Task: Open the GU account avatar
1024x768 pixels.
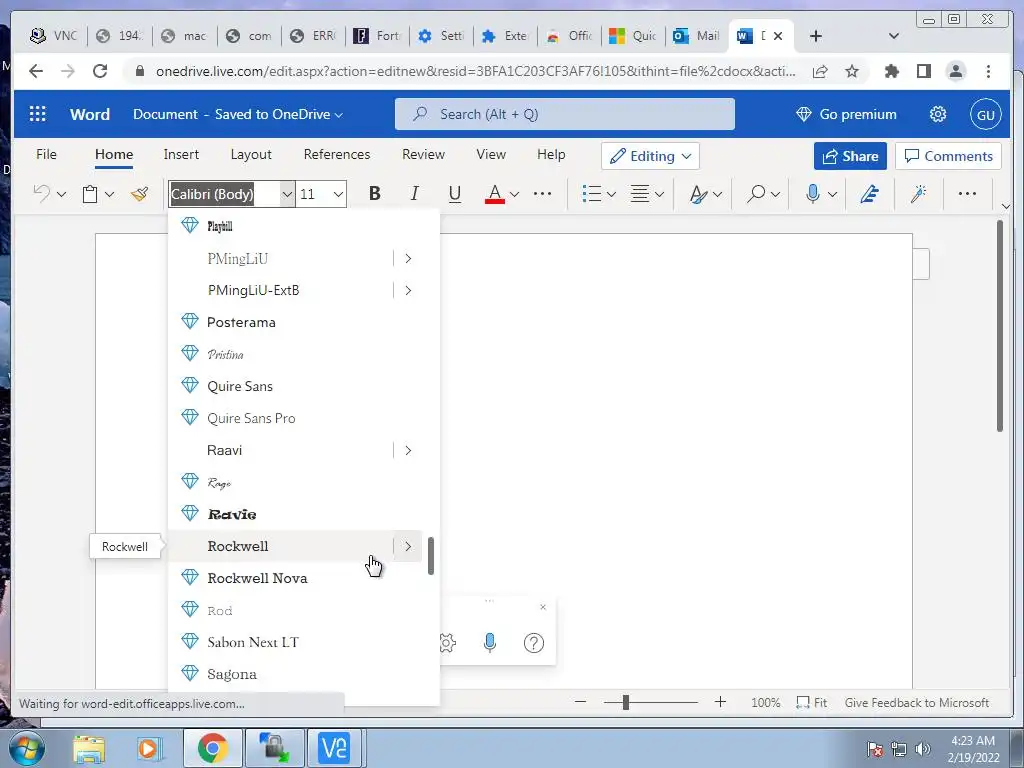Action: (x=985, y=115)
